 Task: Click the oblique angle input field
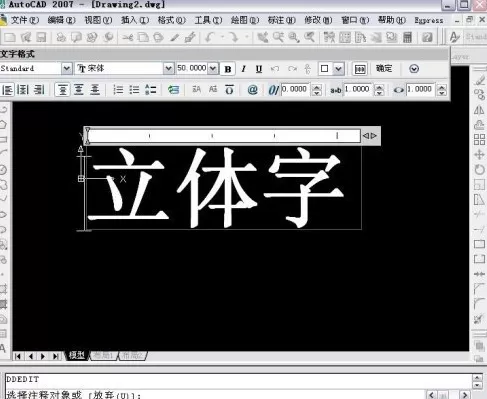click(x=296, y=89)
